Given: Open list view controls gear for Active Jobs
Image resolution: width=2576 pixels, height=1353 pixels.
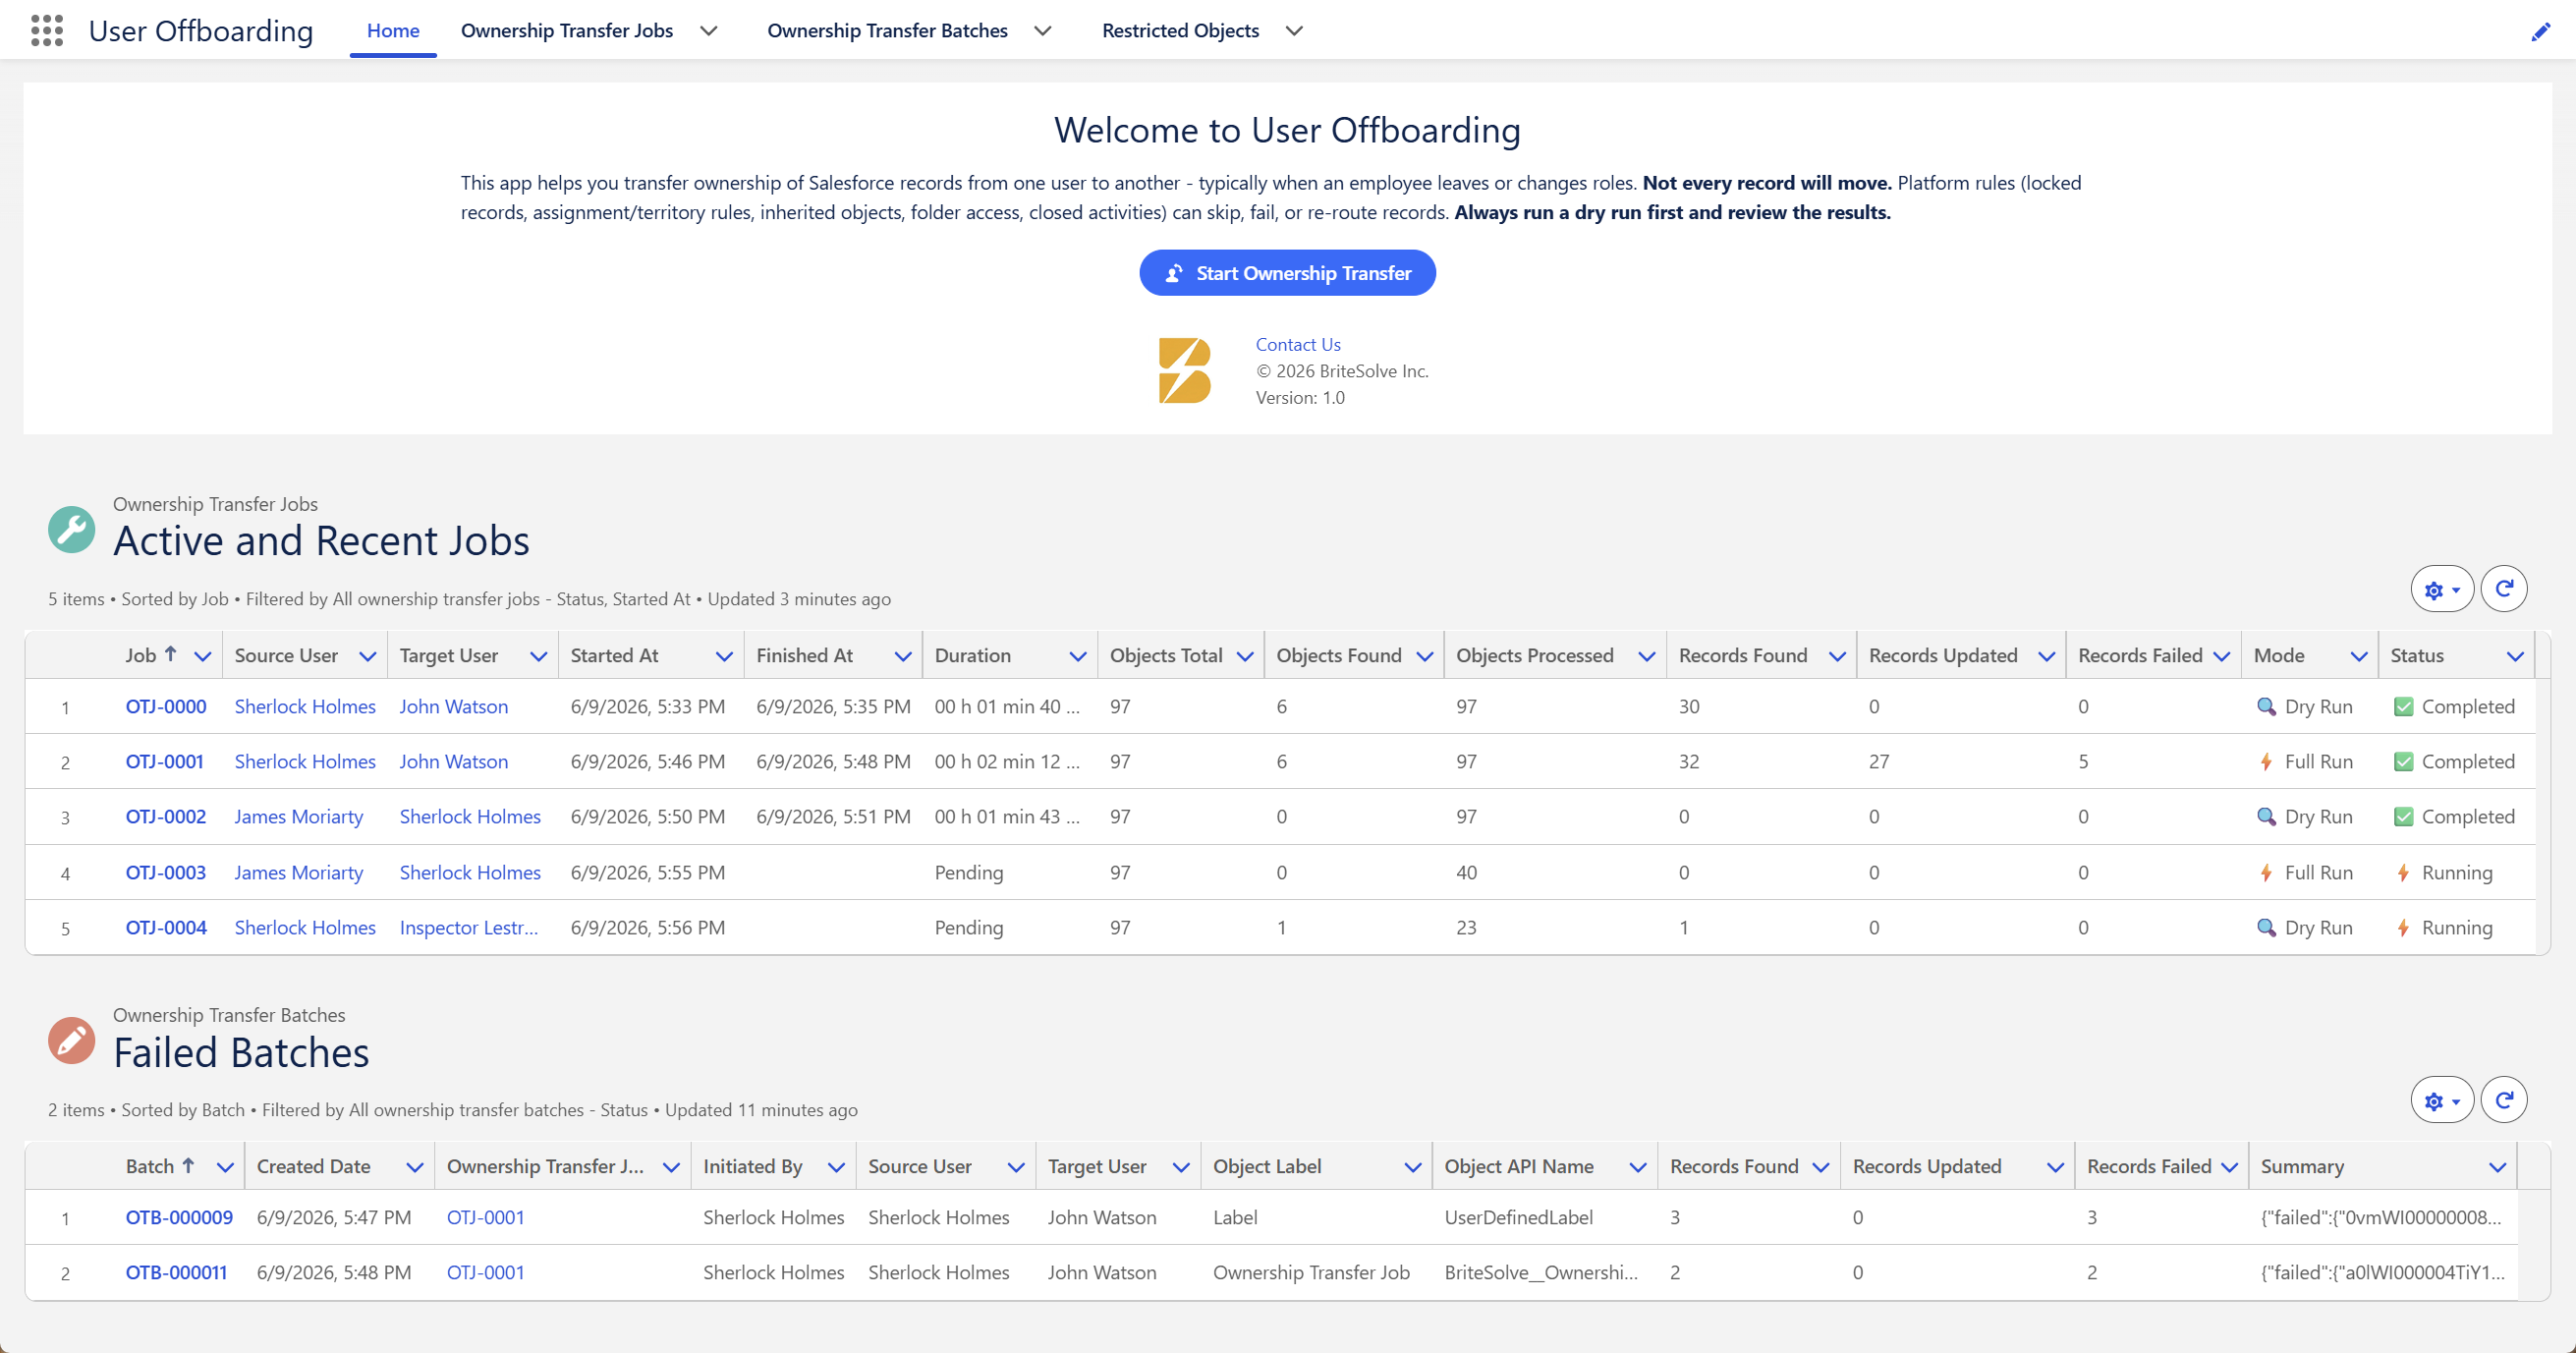Looking at the screenshot, I should pyautogui.click(x=2442, y=589).
